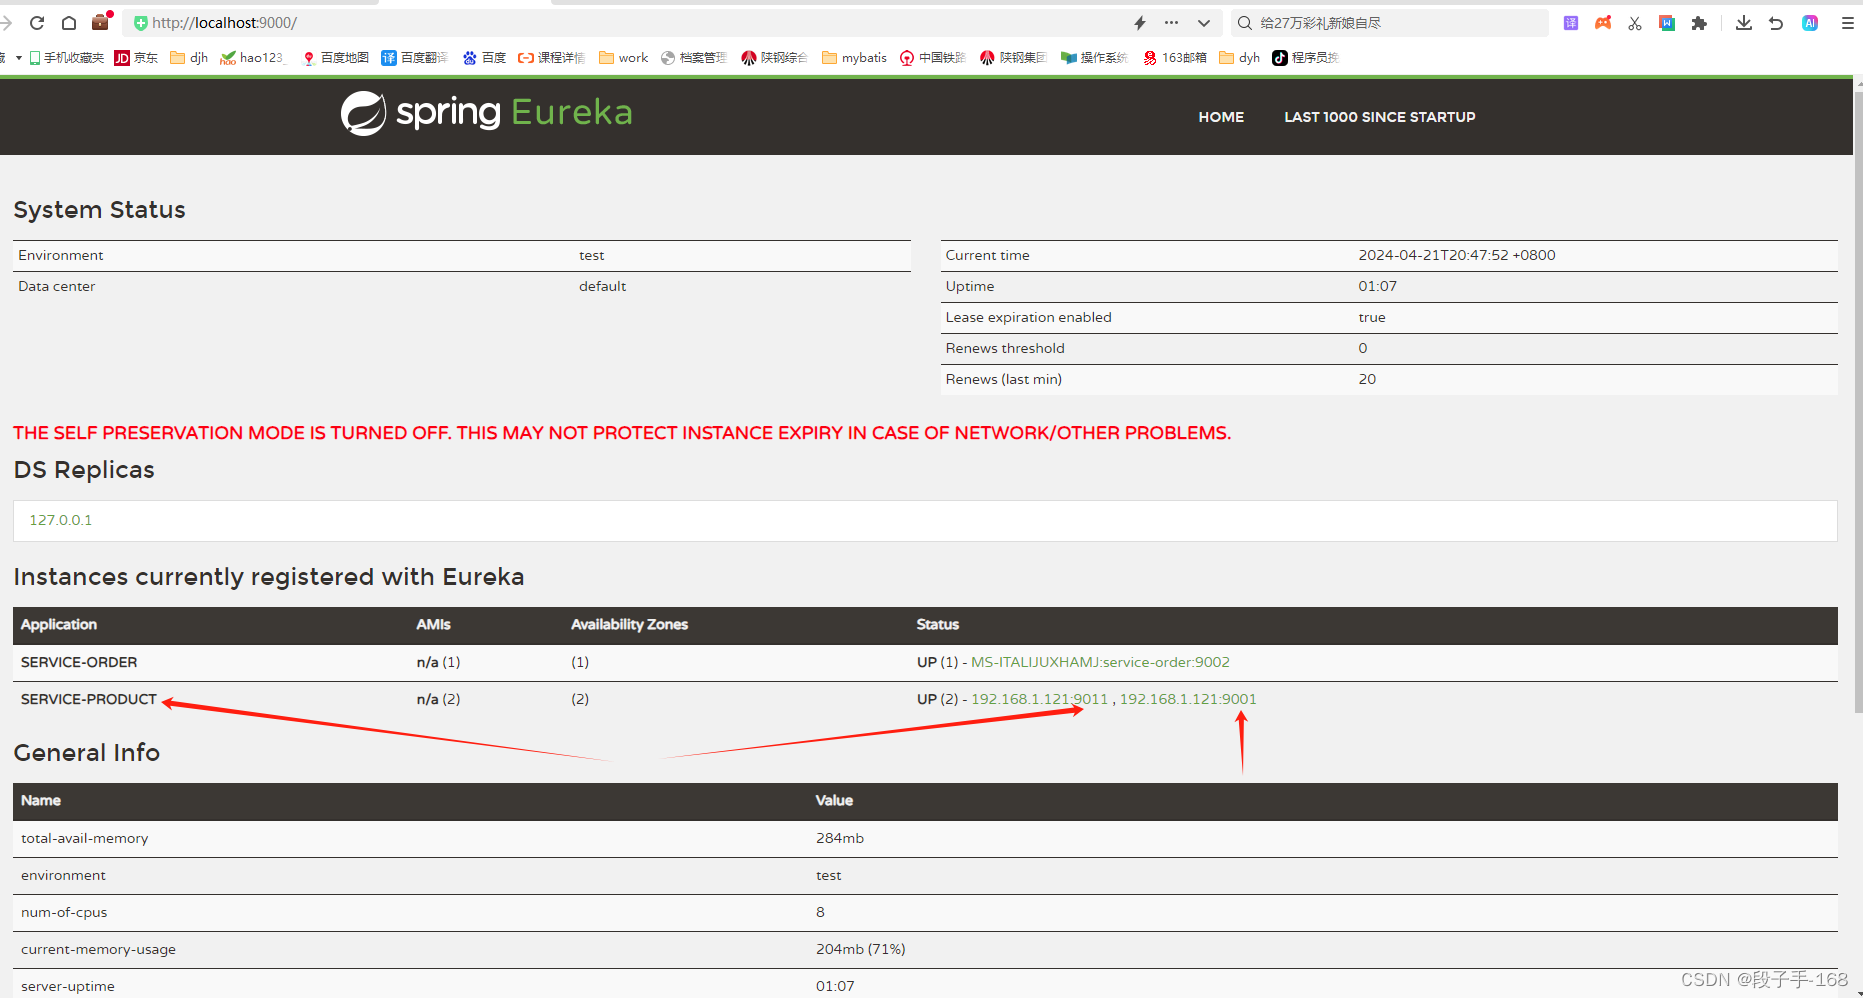Open the 程序员 TikTok bookmark
The height and width of the screenshot is (998, 1863).
click(x=1306, y=58)
